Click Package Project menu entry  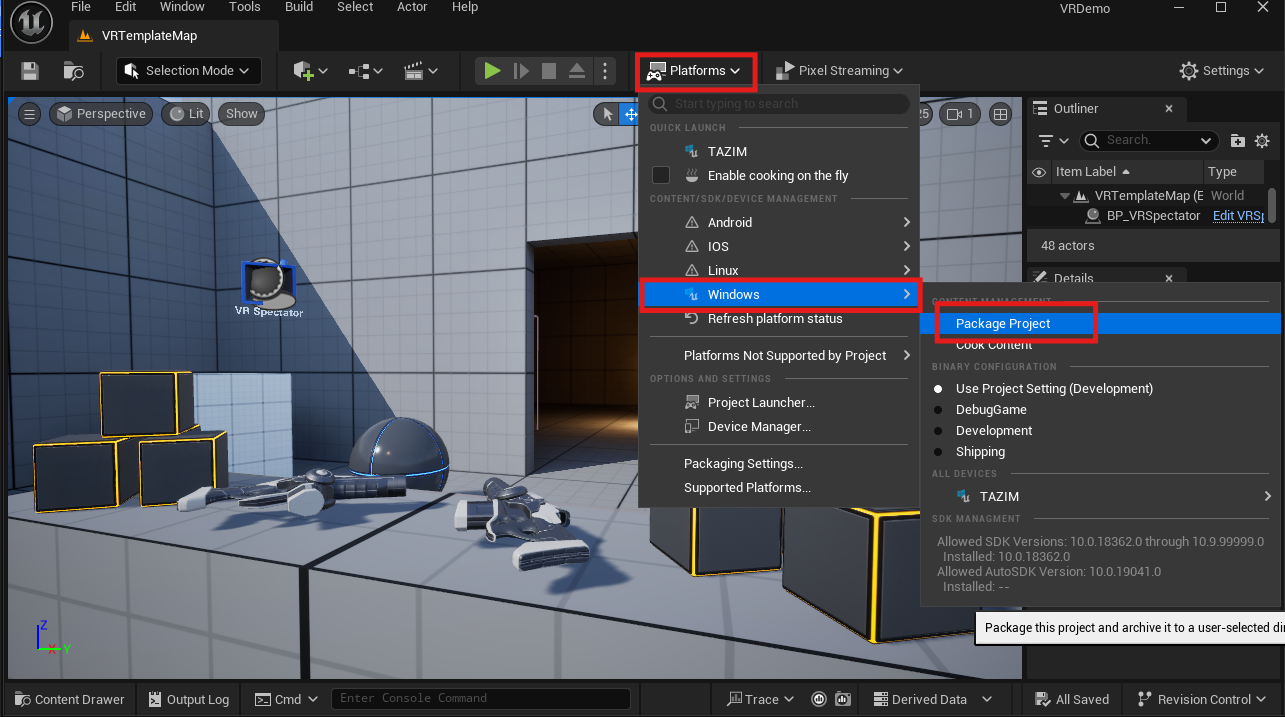tap(1003, 323)
